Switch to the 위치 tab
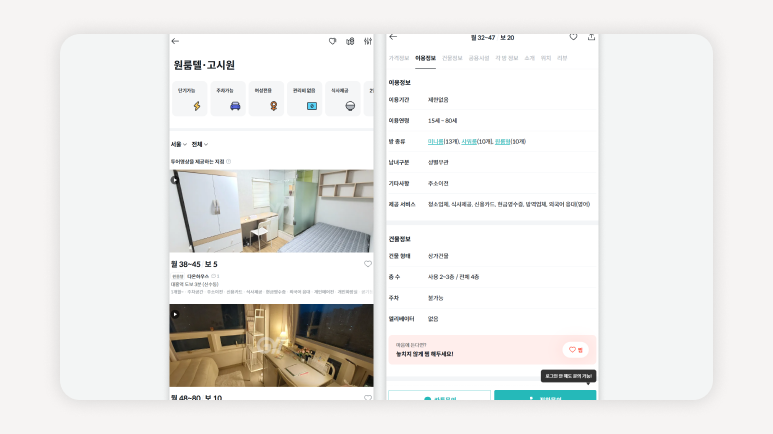The image size is (773, 434). [x=546, y=58]
